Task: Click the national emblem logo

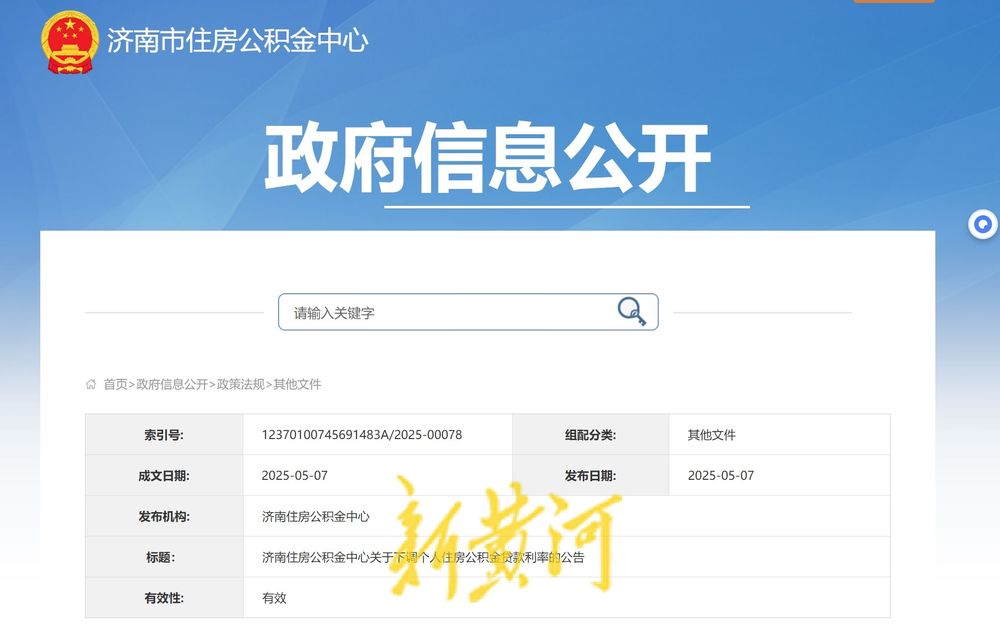Action: point(70,42)
